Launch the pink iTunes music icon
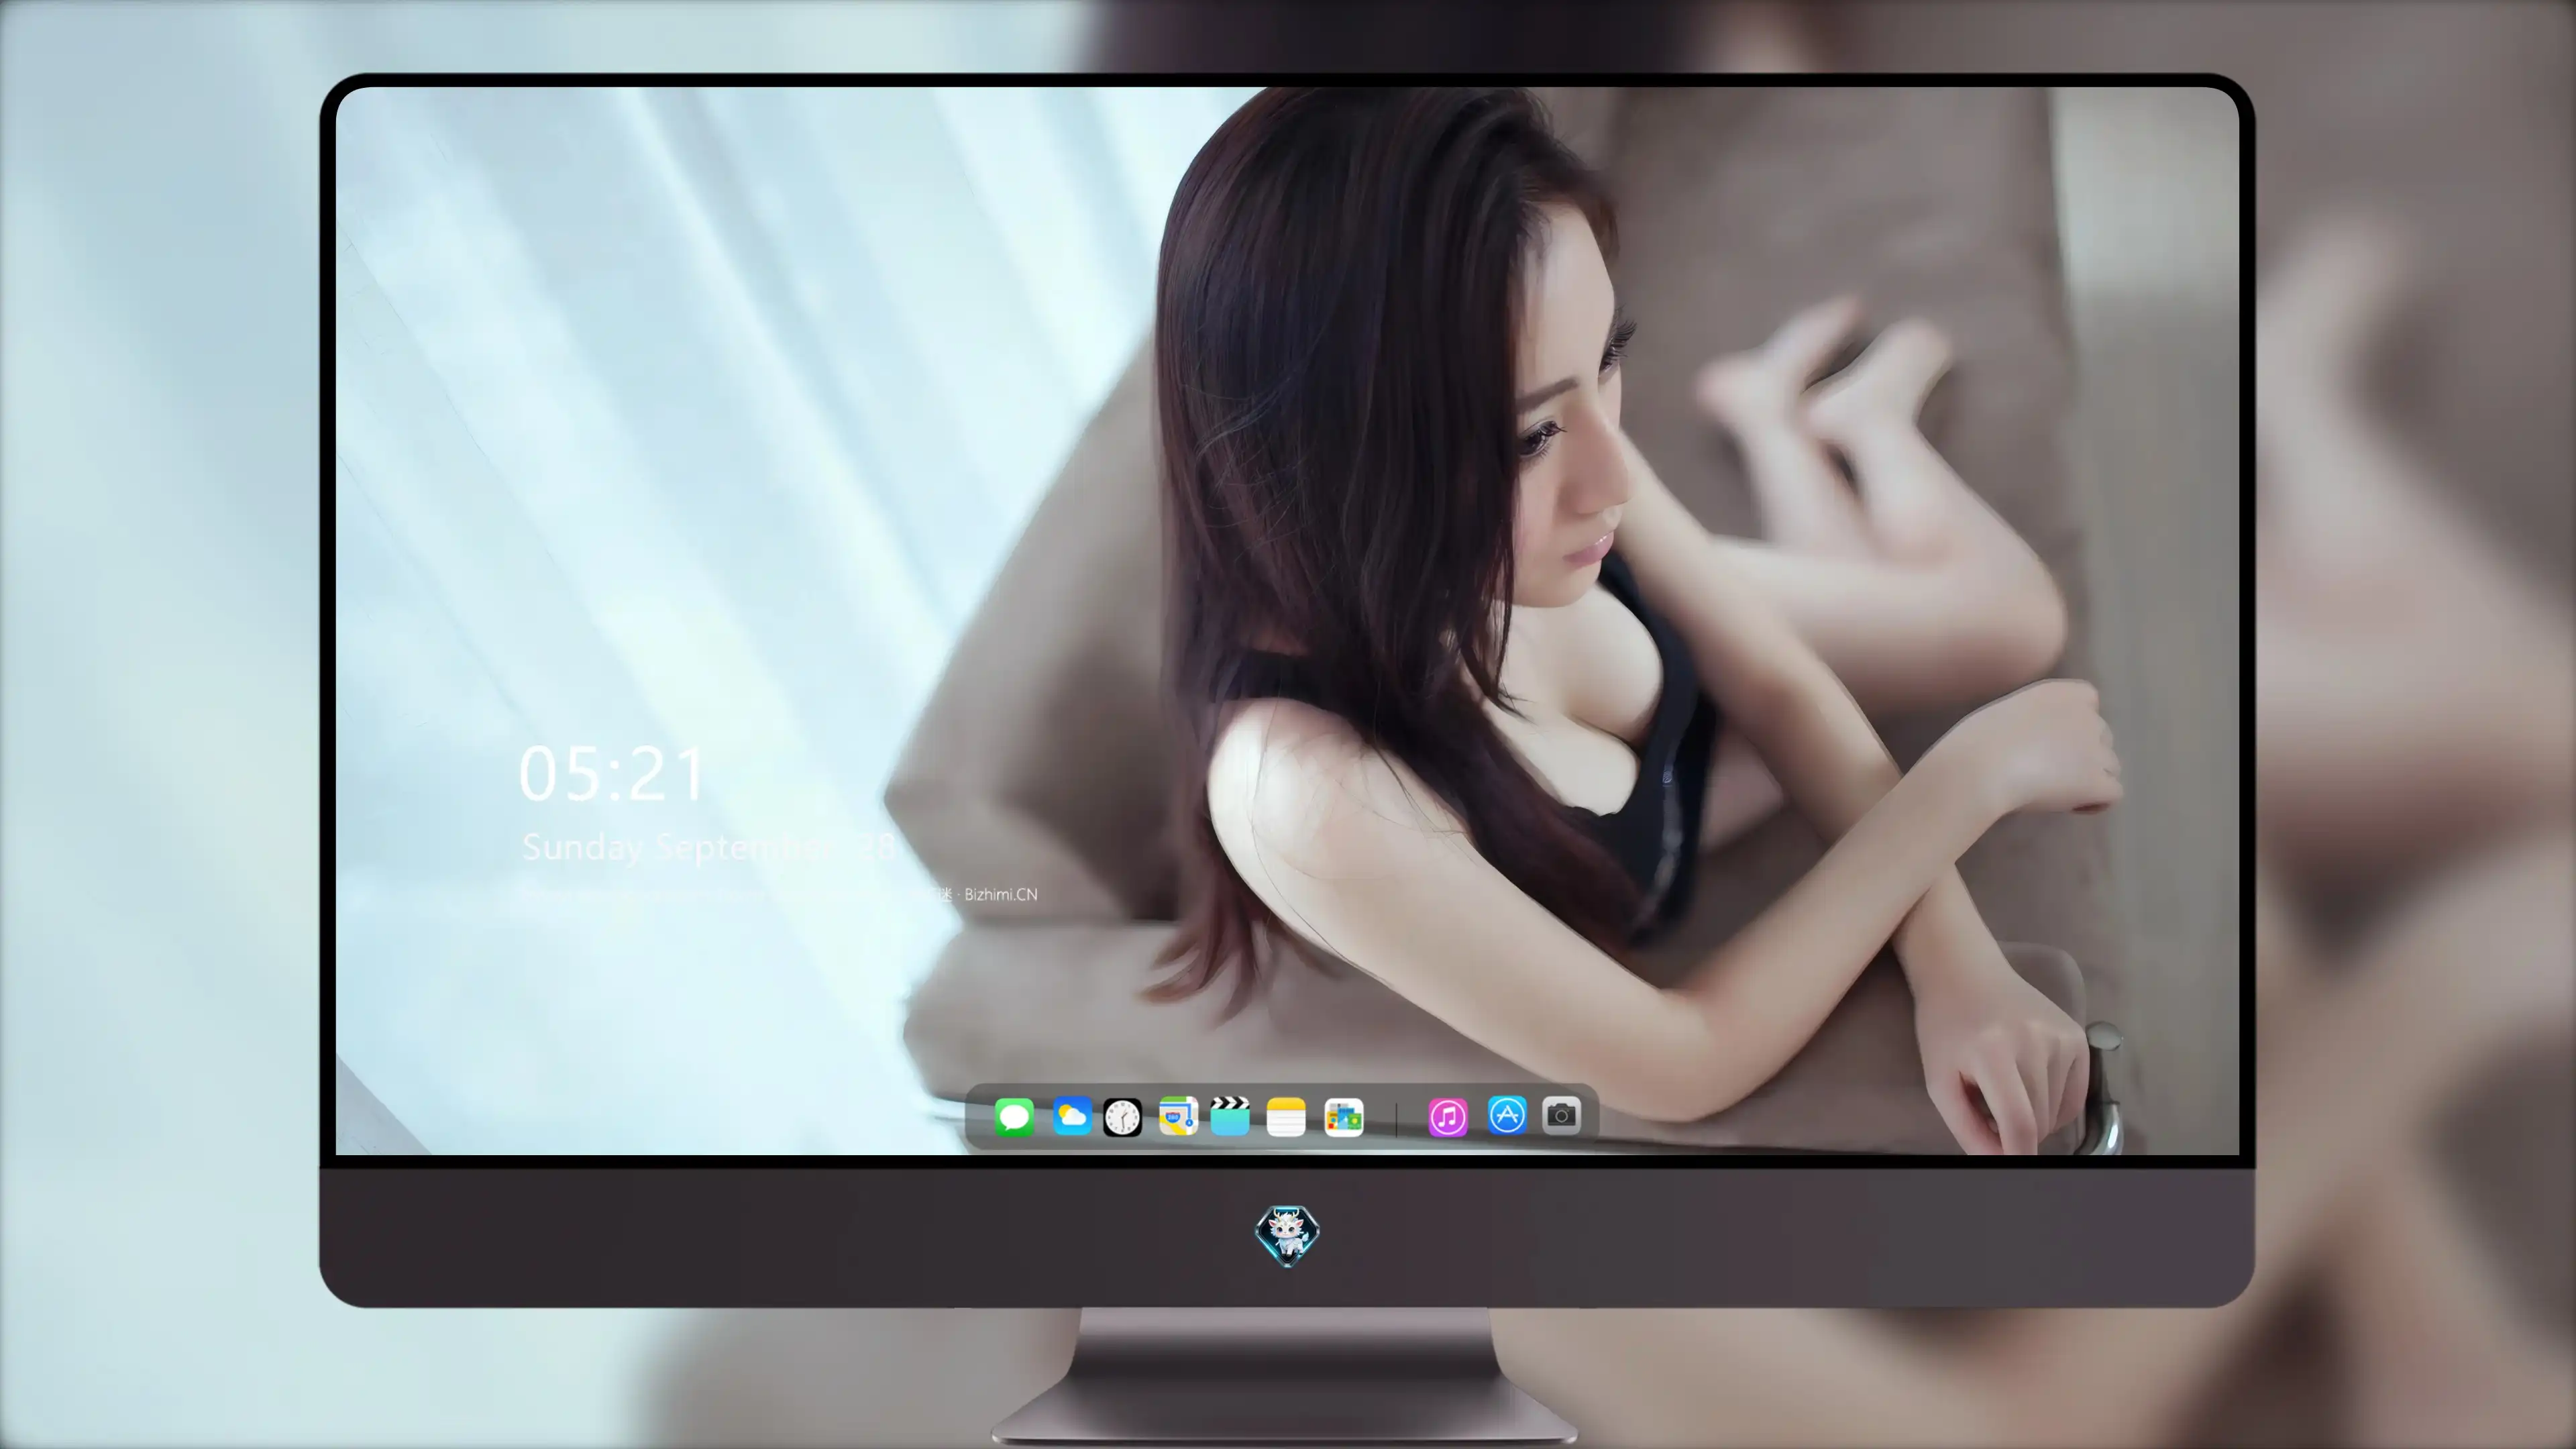The width and height of the screenshot is (2576, 1449). click(x=1448, y=1117)
